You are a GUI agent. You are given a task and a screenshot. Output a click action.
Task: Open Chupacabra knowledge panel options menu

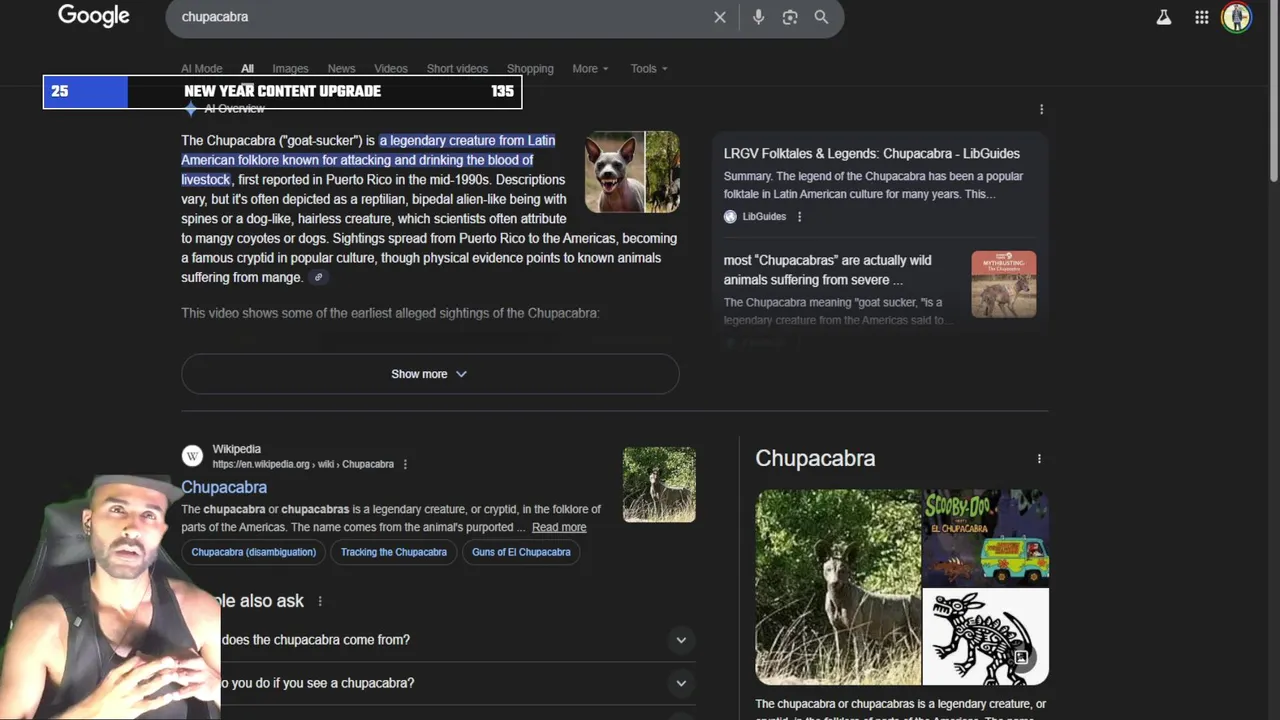[1039, 459]
